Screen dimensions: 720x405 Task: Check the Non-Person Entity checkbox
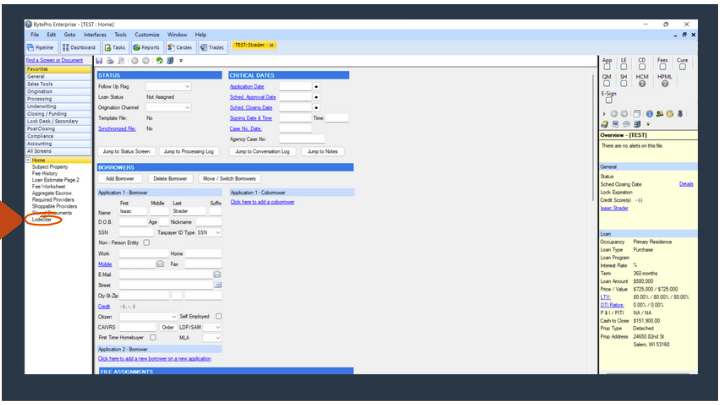pos(146,242)
